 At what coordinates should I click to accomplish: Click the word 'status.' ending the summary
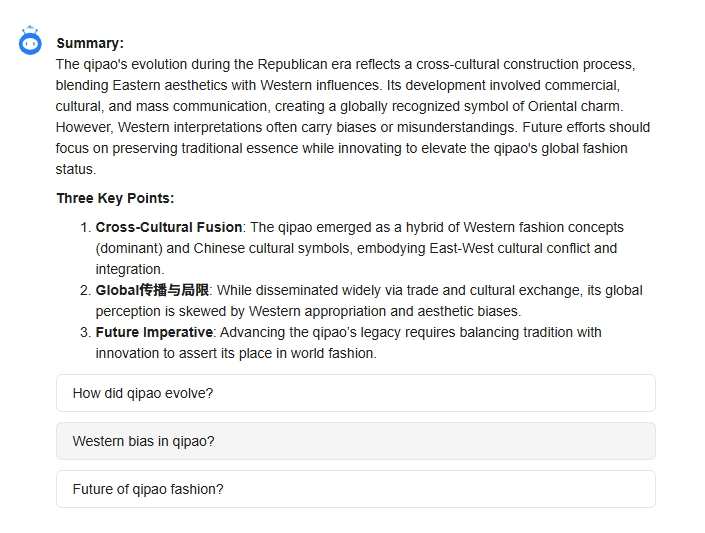click(76, 170)
